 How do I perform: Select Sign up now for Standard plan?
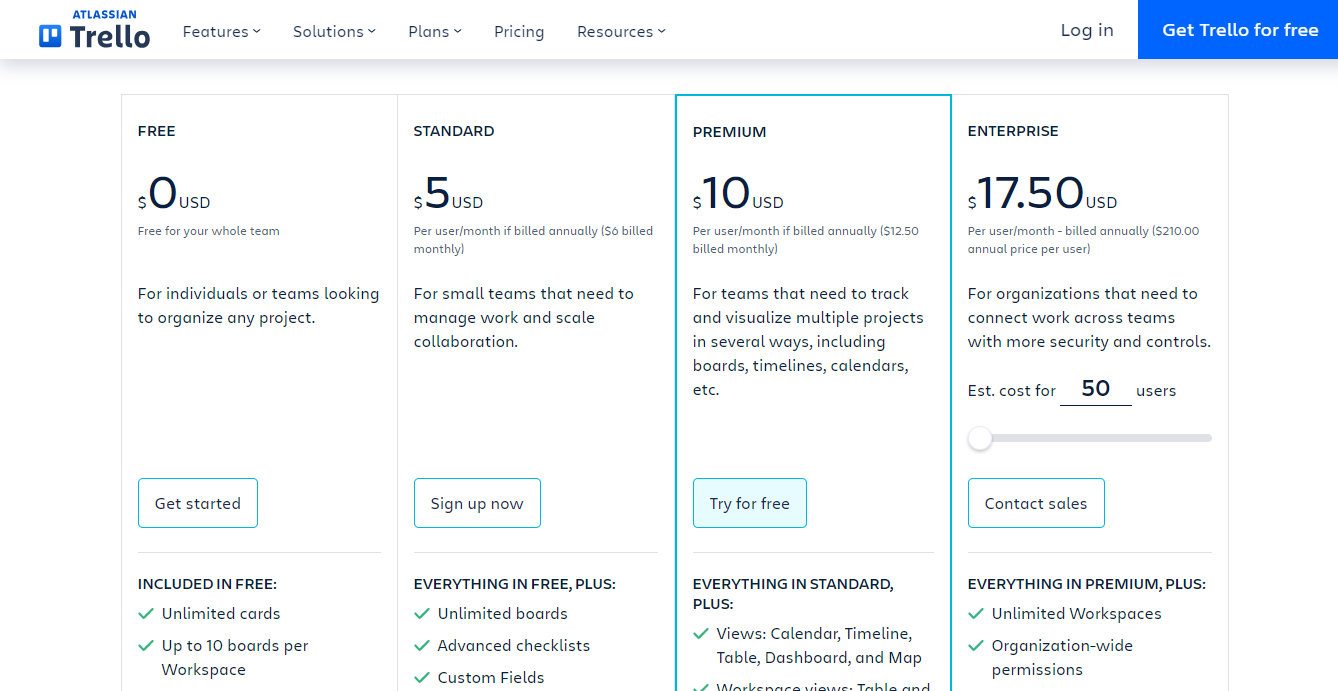[477, 503]
